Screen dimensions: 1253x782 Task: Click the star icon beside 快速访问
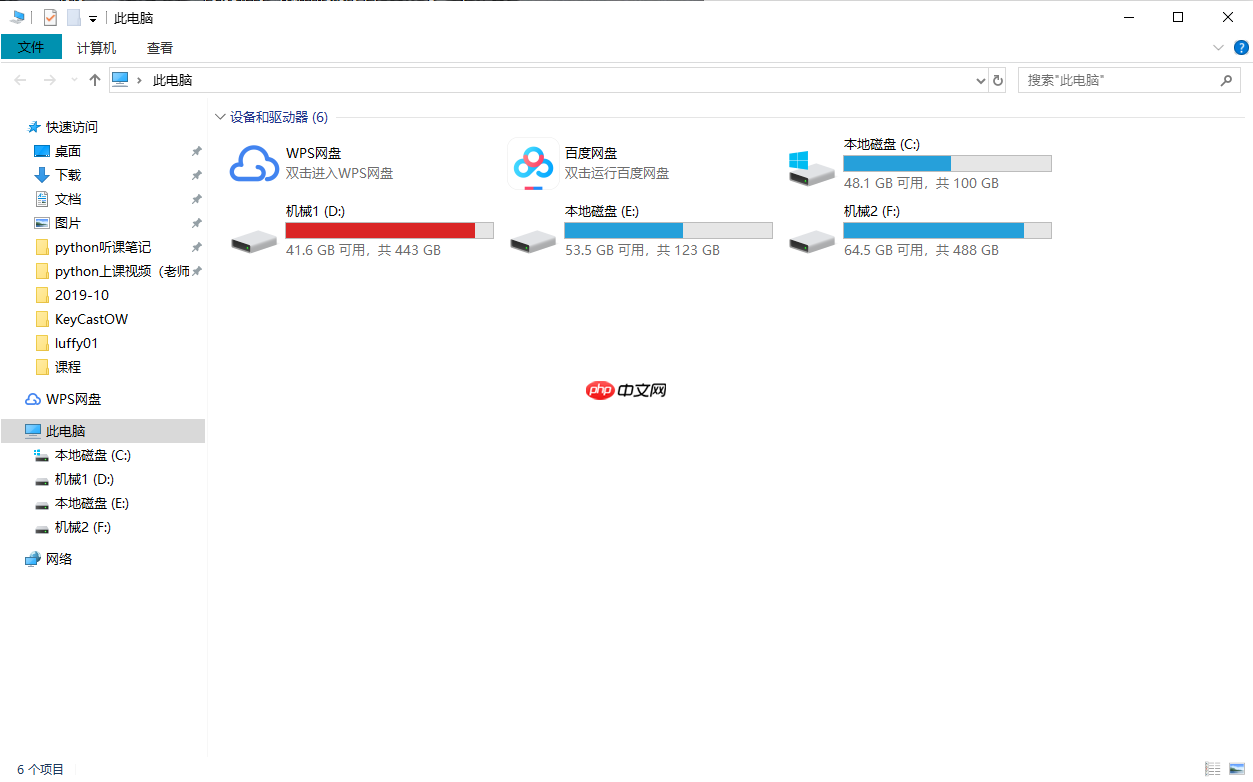pos(34,127)
